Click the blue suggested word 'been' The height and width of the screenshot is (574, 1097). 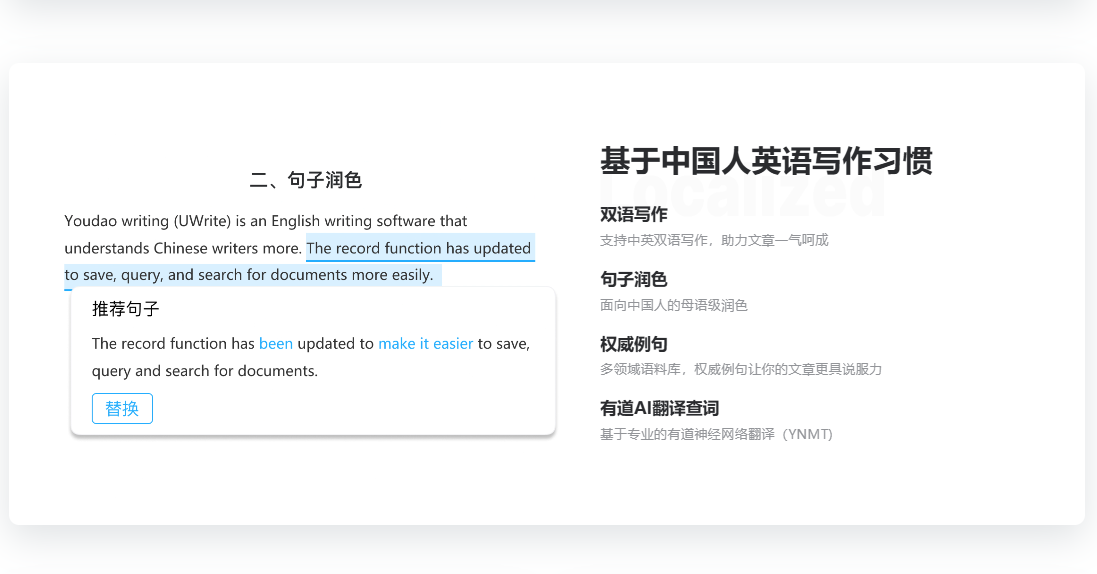[x=276, y=344]
